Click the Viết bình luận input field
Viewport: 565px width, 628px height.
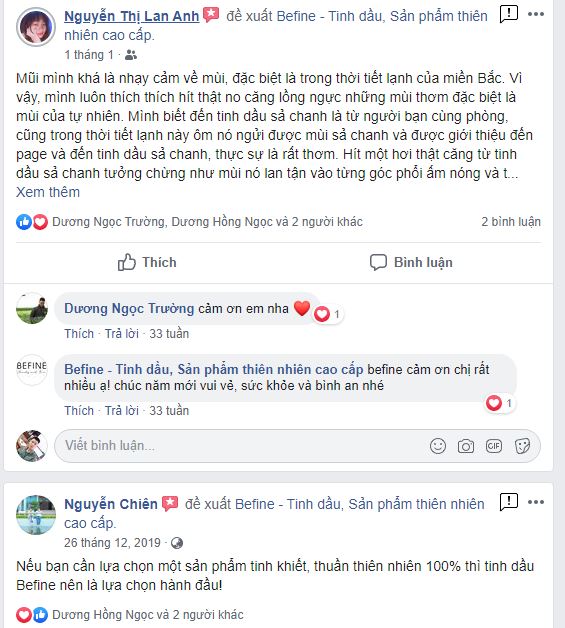pyautogui.click(x=297, y=446)
